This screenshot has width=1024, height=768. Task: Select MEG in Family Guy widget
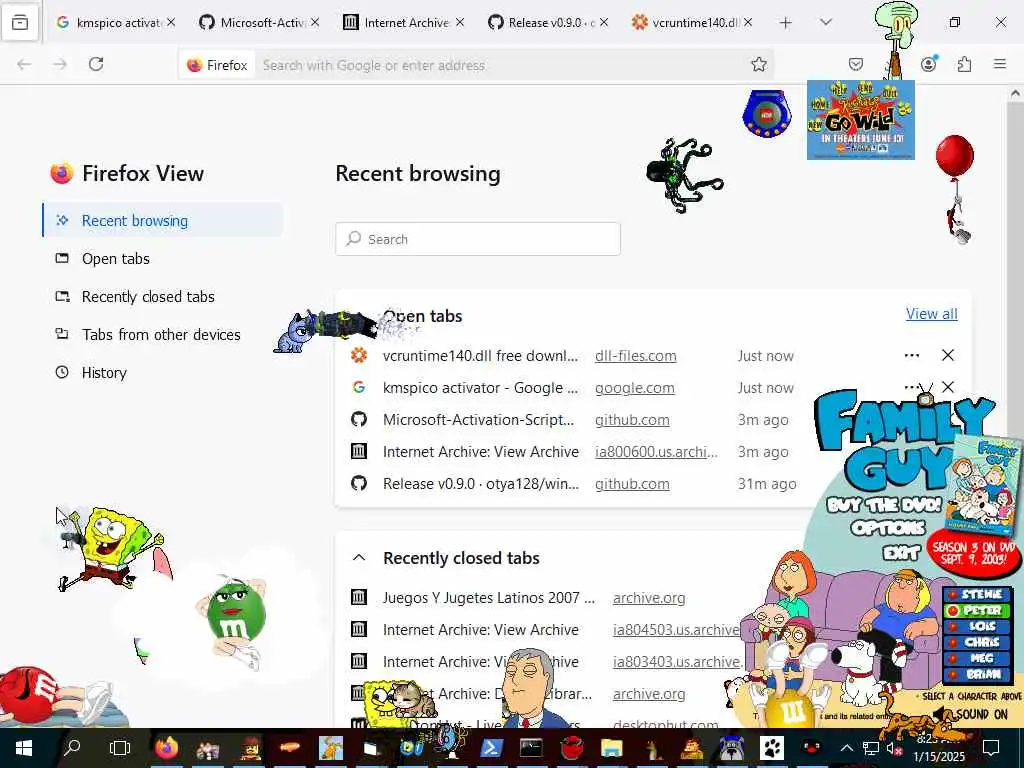(x=977, y=658)
